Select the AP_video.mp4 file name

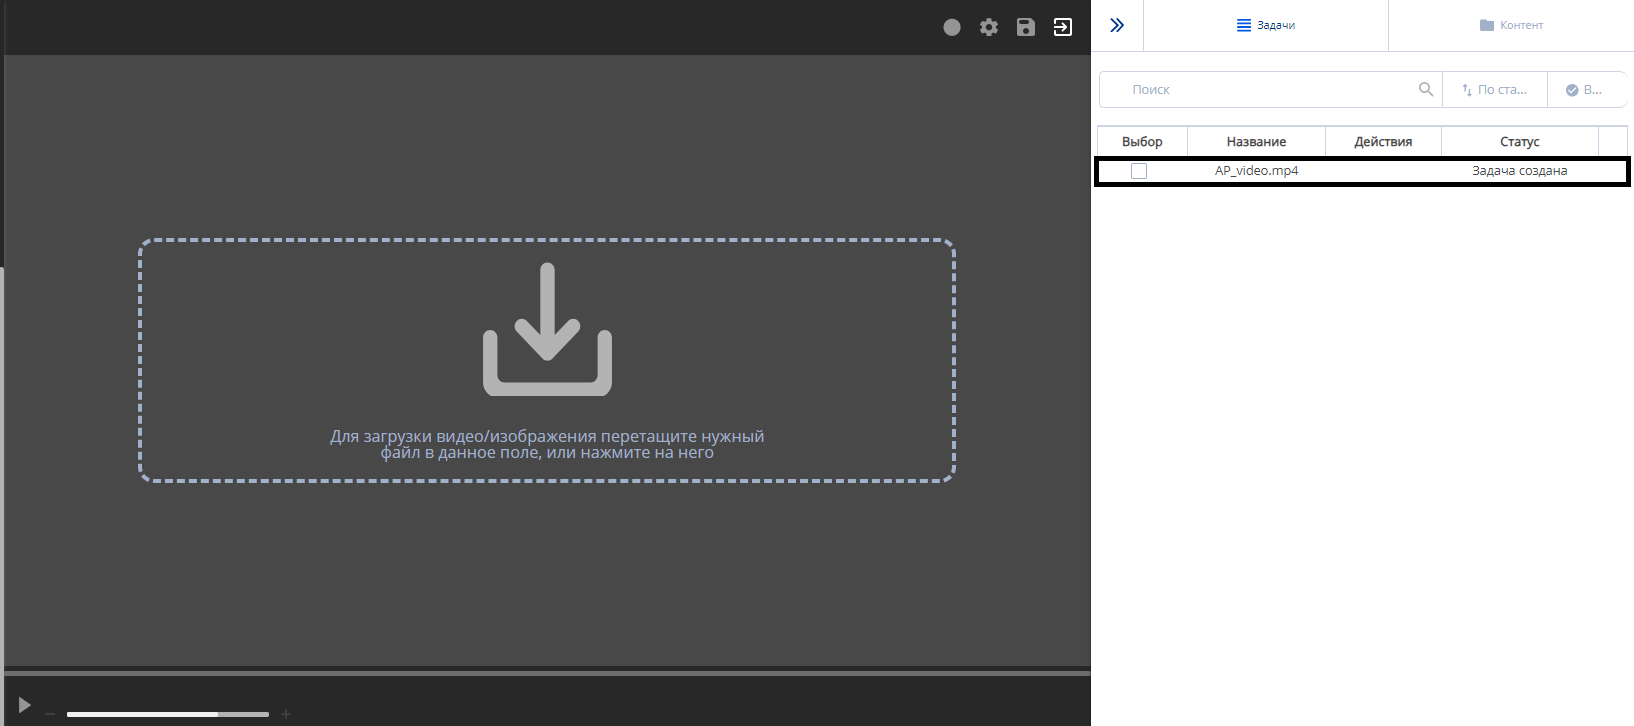[1257, 171]
